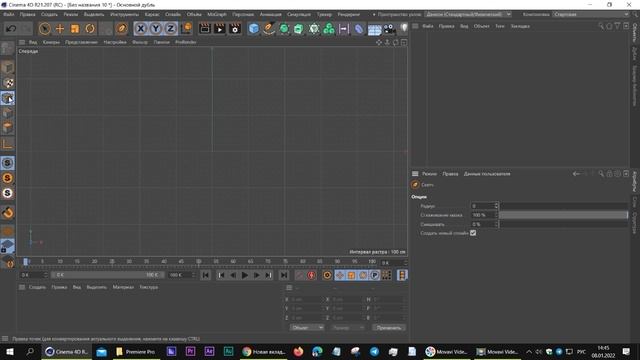Open the MoGraph cloner icon

[x=329, y=29]
